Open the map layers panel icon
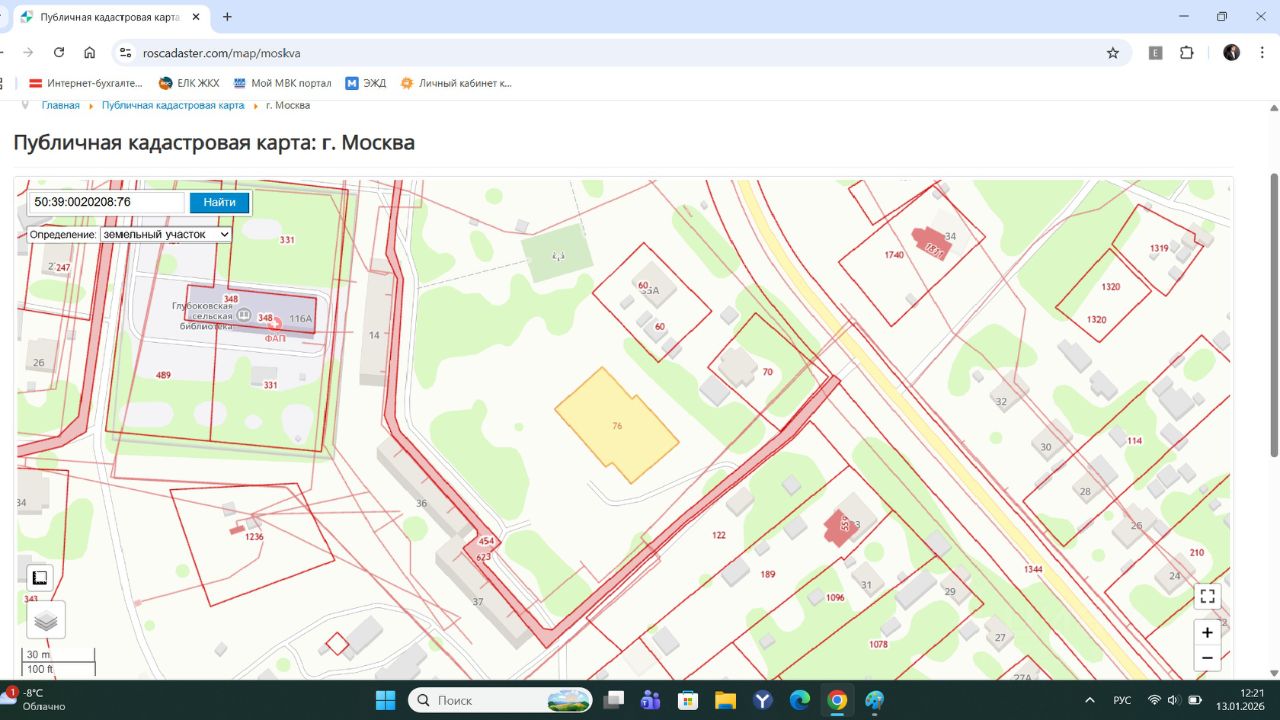The width and height of the screenshot is (1280, 720). (45, 620)
